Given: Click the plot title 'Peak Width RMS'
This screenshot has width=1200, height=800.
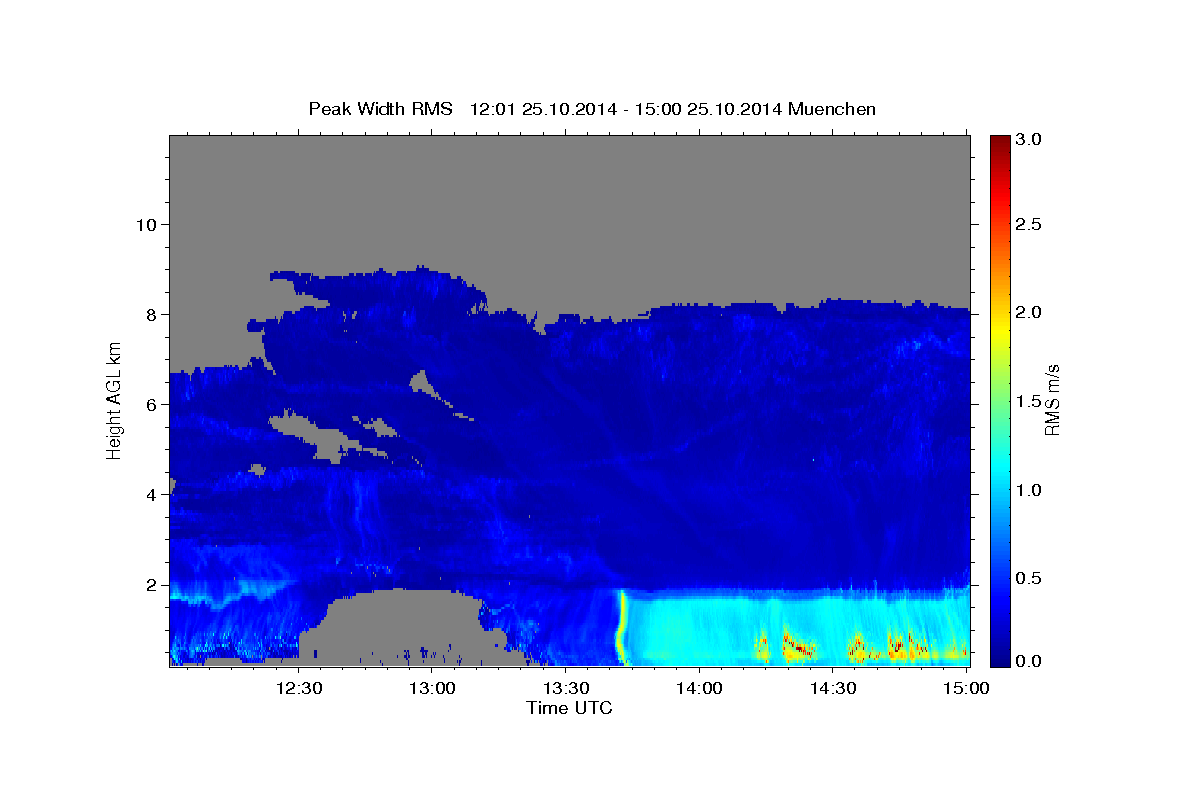Looking at the screenshot, I should pos(380,108).
